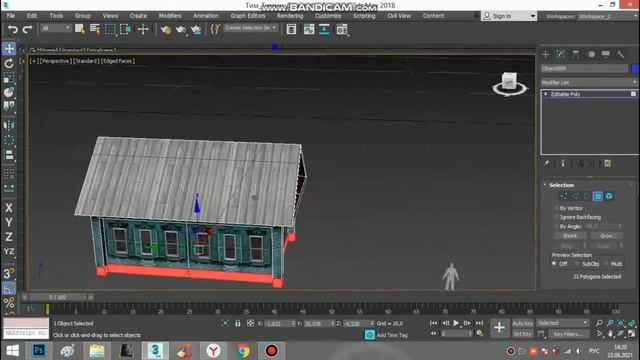Expand the Editable Poly modifier entry
The width and height of the screenshot is (640, 360).
click(546, 94)
